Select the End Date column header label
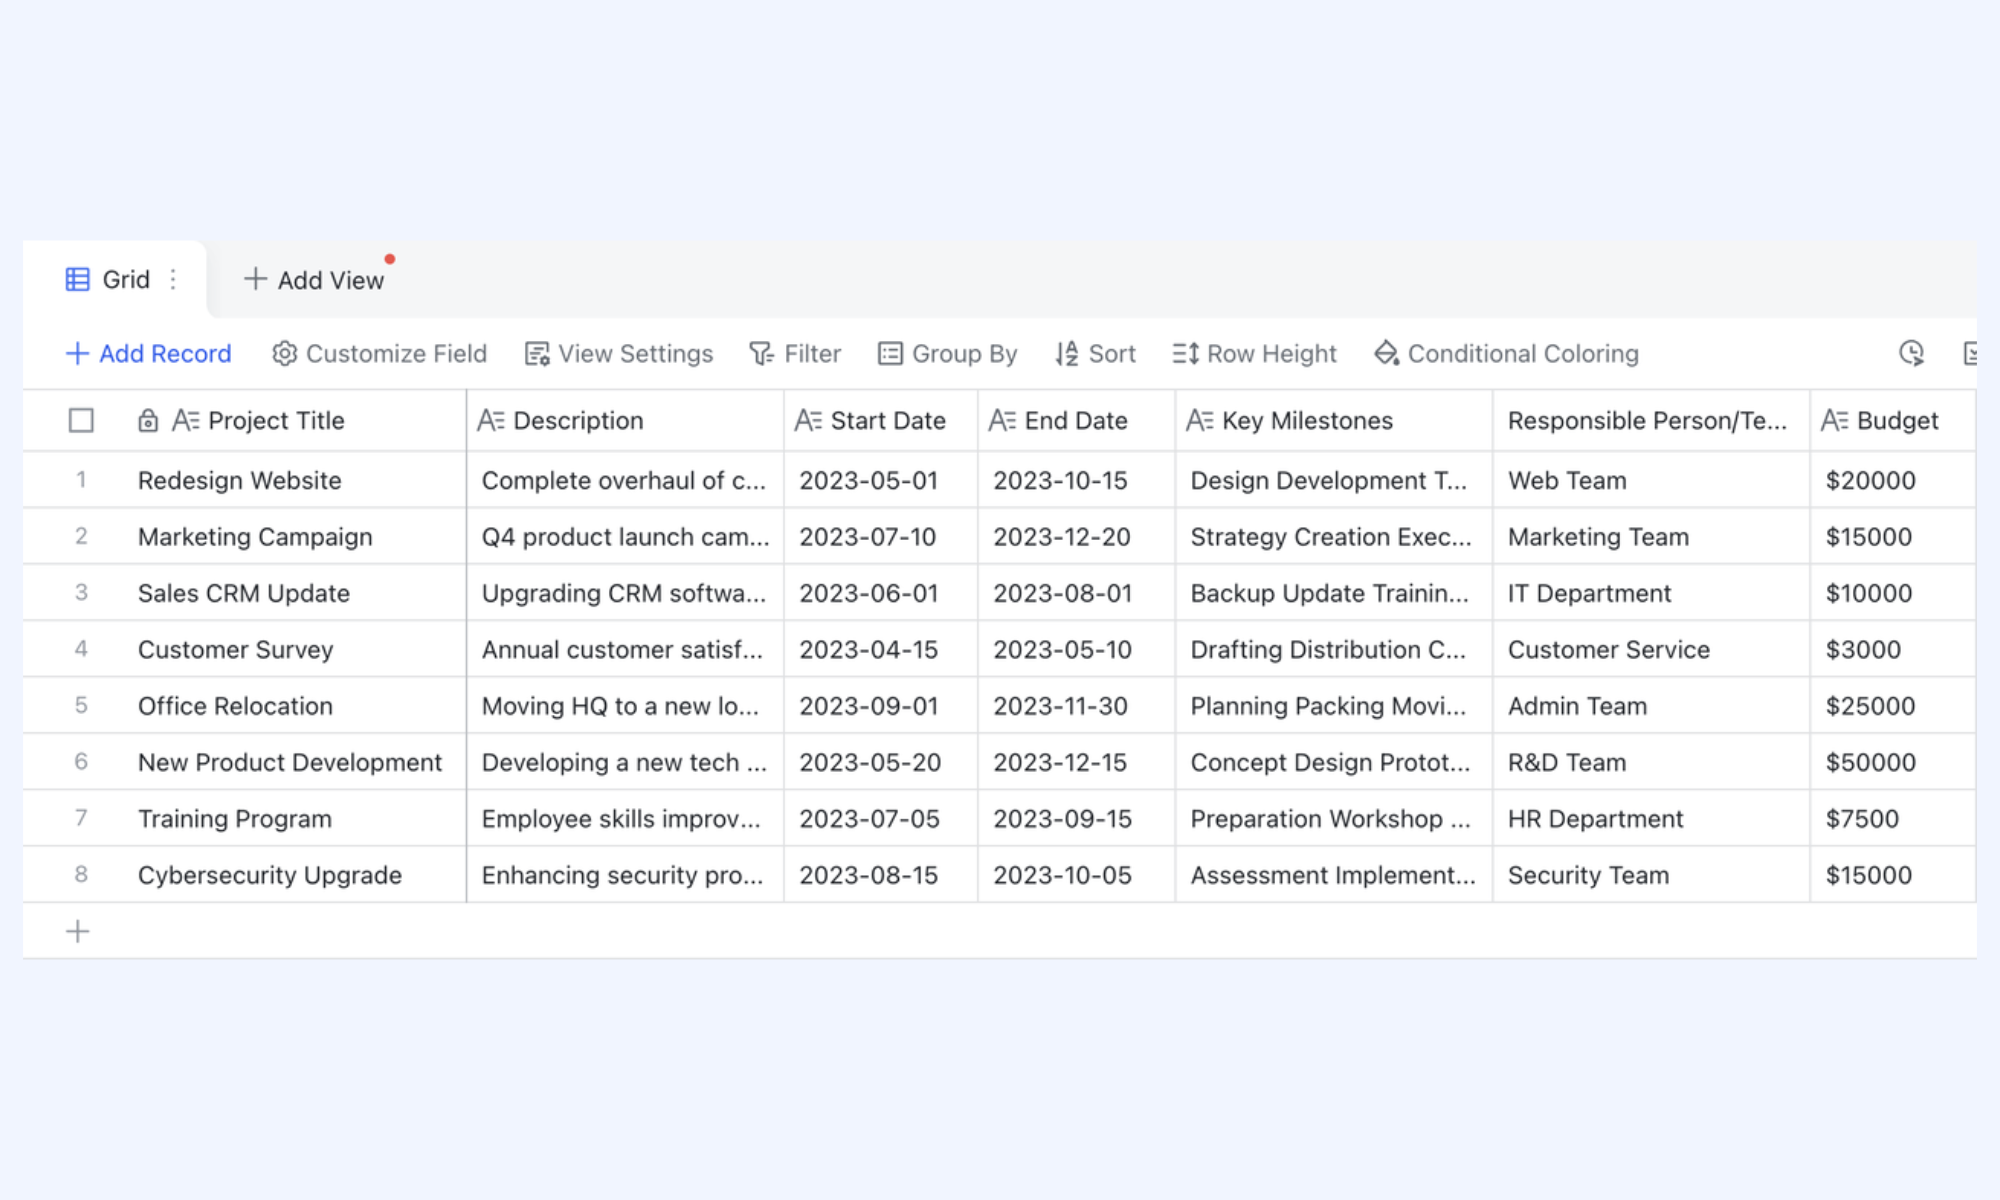The width and height of the screenshot is (2000, 1200). pos(1076,421)
